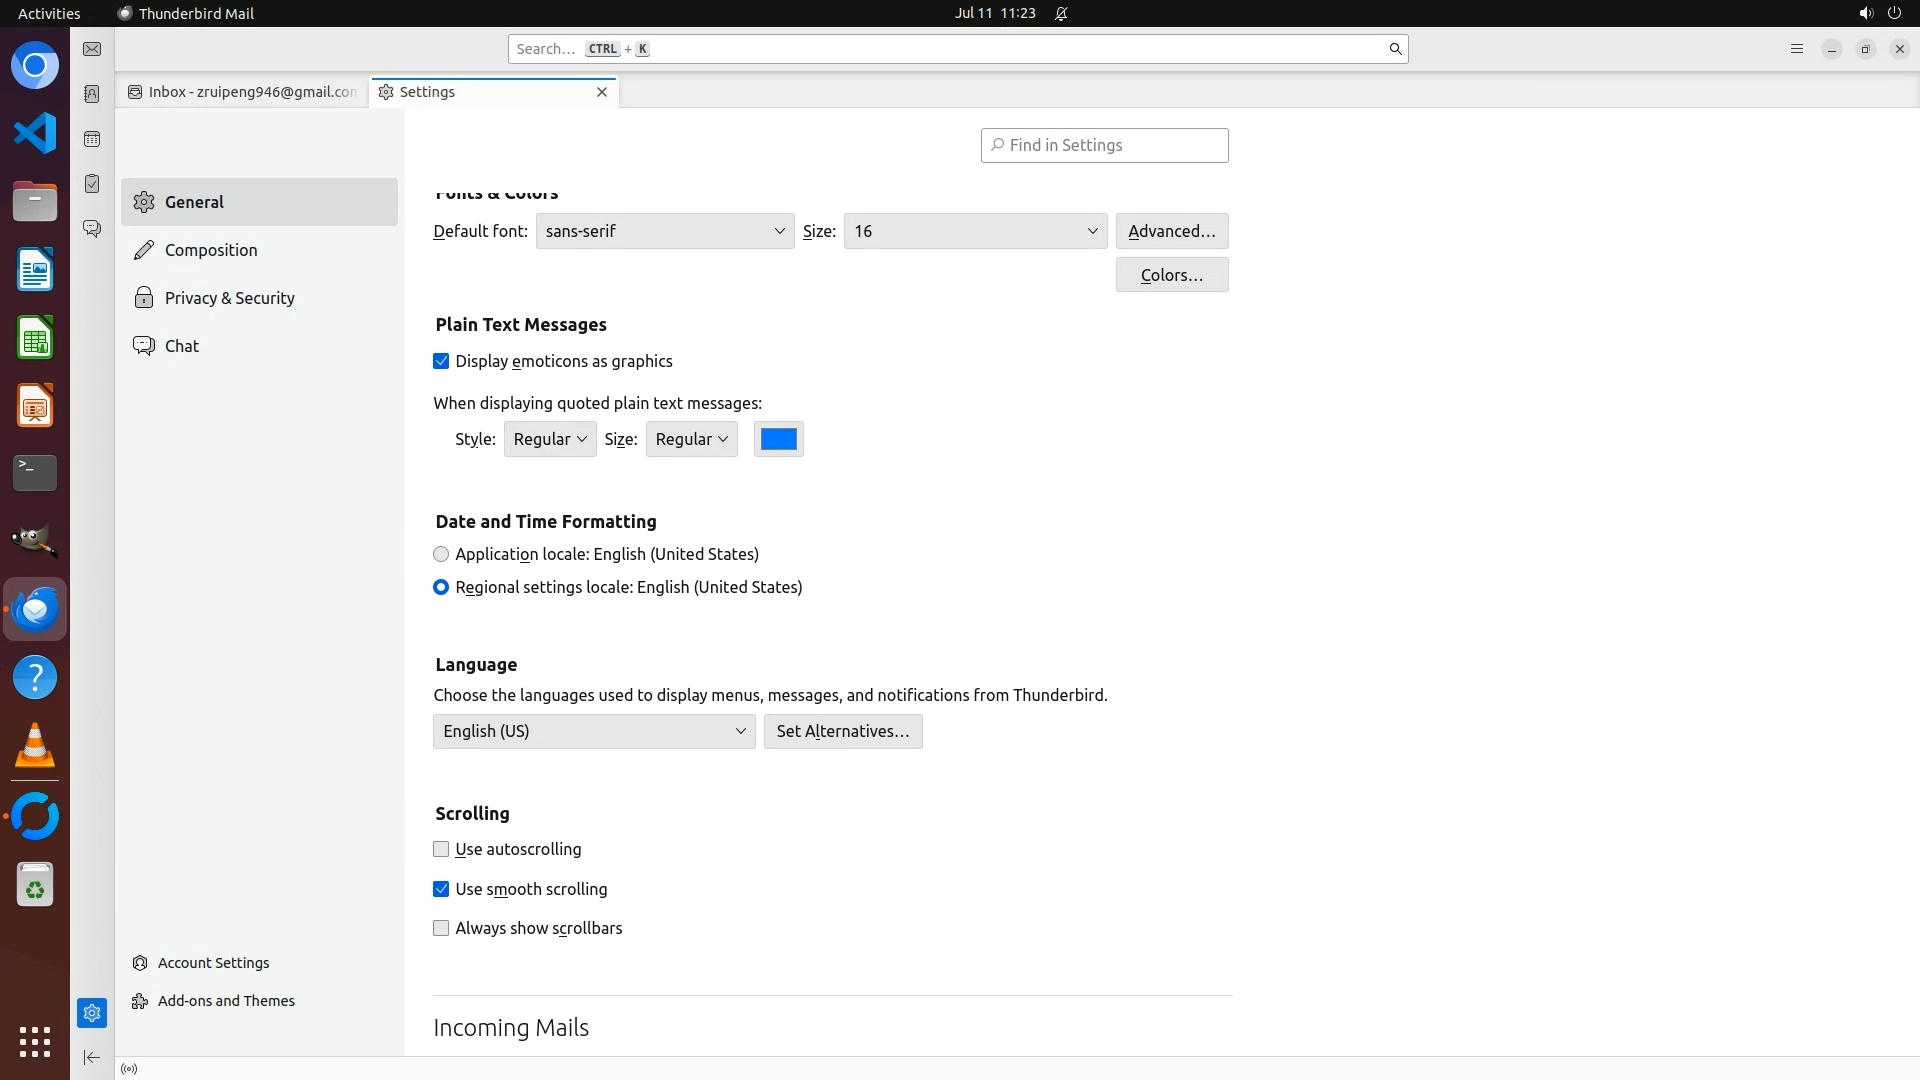Screen dimensions: 1920x1080
Task: Open the English (US) language dropdown
Action: [594, 731]
